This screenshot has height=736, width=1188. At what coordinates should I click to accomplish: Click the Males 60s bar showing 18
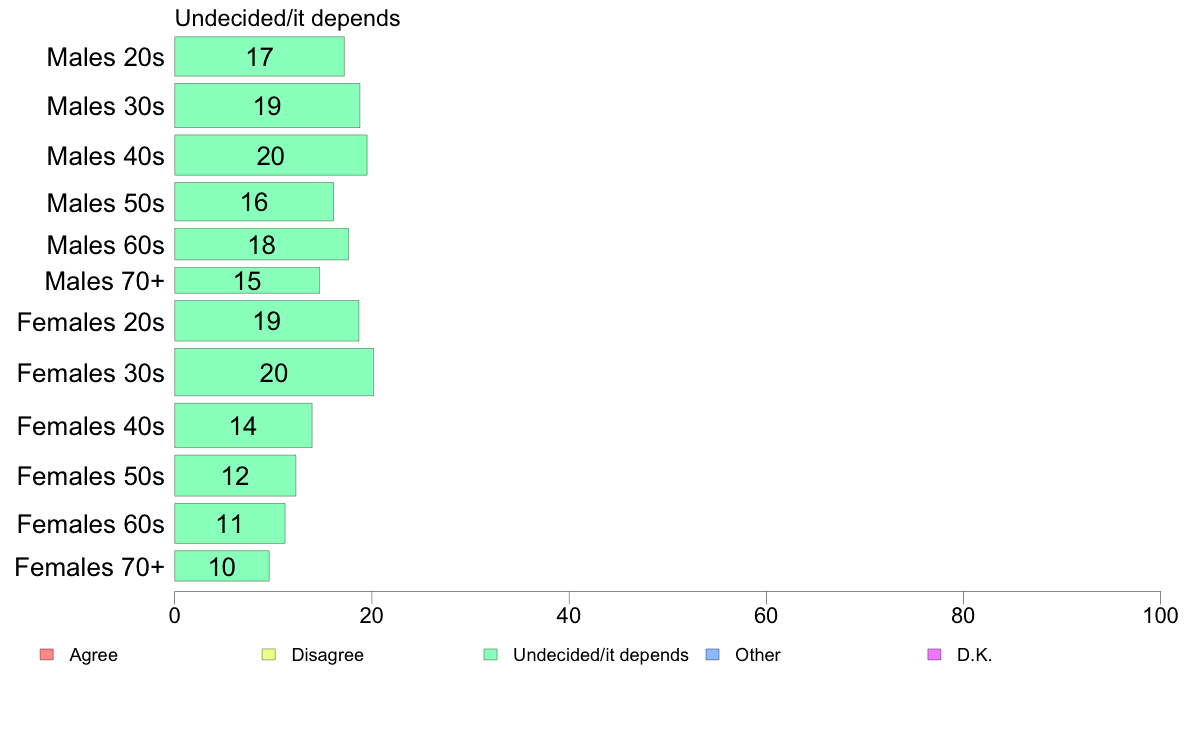click(261, 244)
